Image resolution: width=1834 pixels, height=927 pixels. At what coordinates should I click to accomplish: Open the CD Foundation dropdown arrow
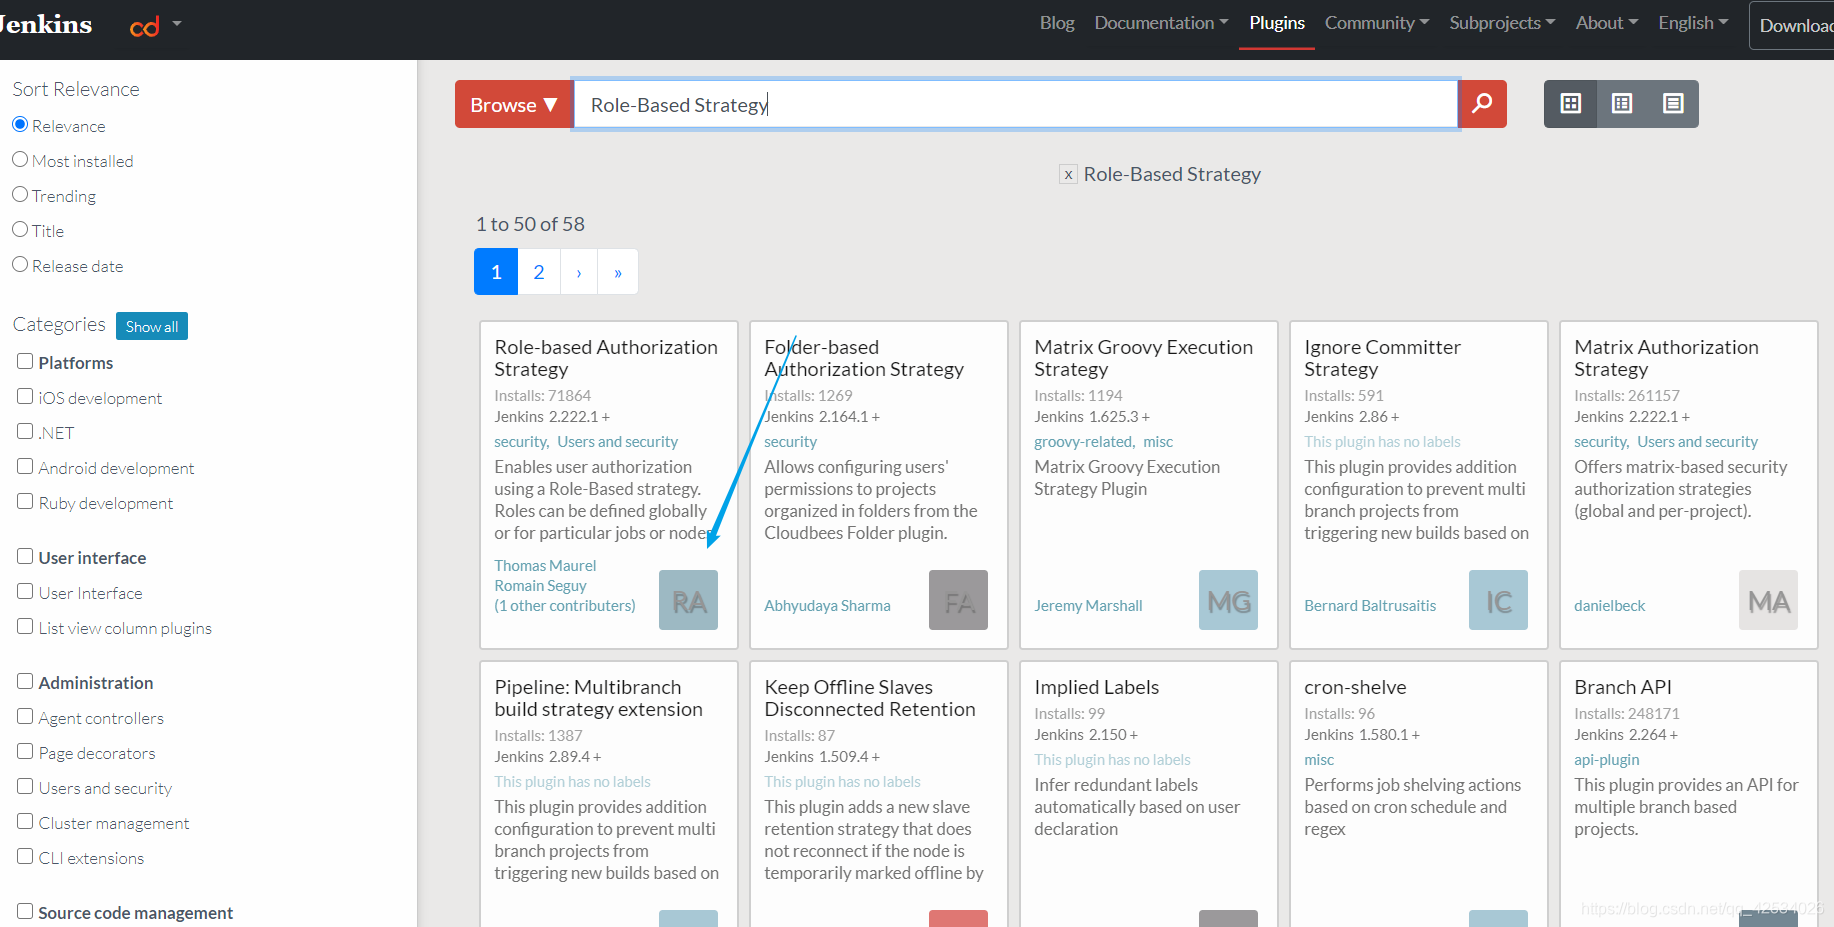(177, 23)
